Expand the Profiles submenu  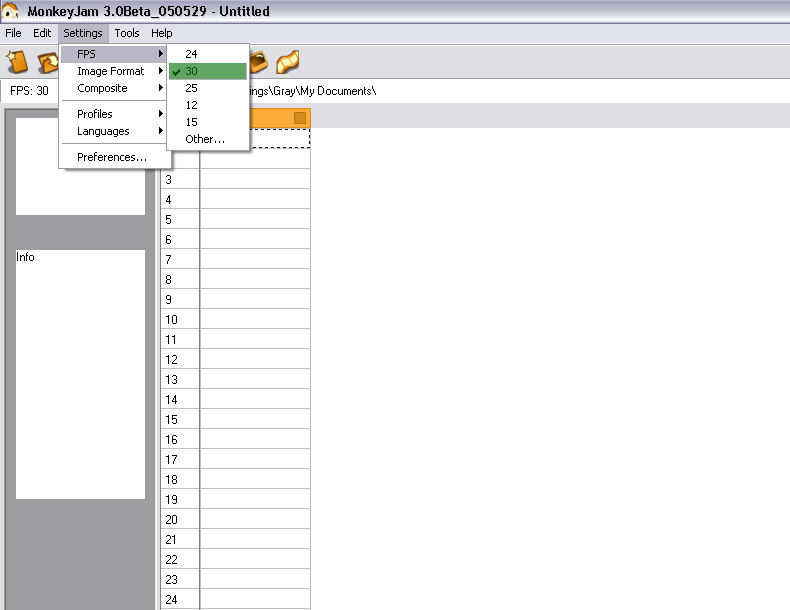pyautogui.click(x=113, y=114)
